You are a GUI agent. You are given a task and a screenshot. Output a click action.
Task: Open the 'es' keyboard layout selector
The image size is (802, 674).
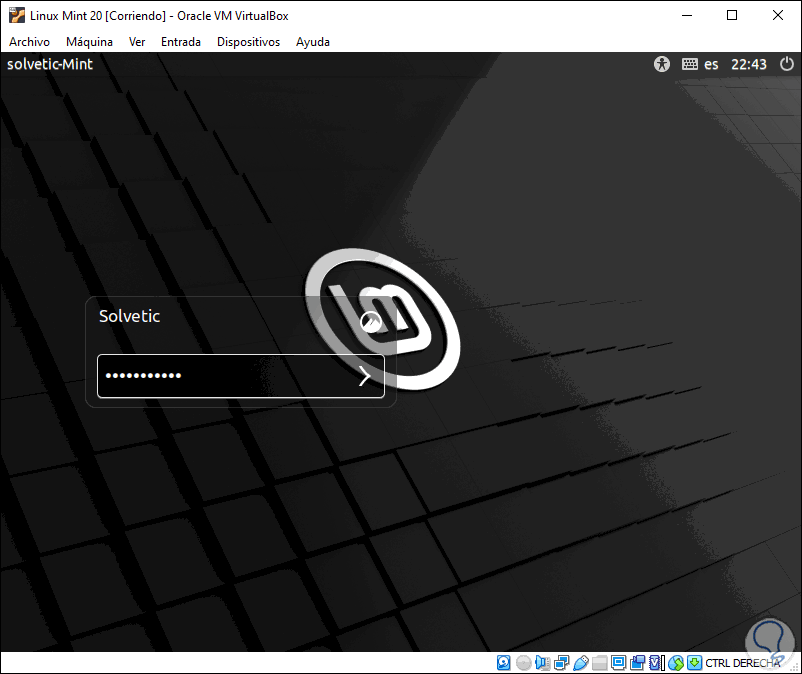tap(711, 64)
